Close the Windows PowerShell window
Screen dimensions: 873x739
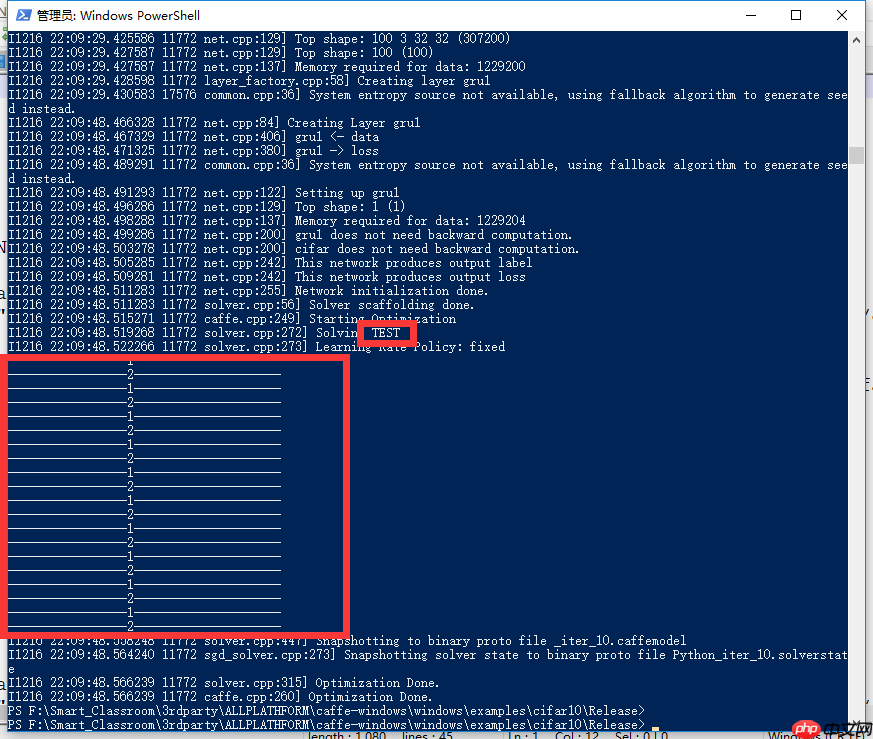(x=841, y=15)
